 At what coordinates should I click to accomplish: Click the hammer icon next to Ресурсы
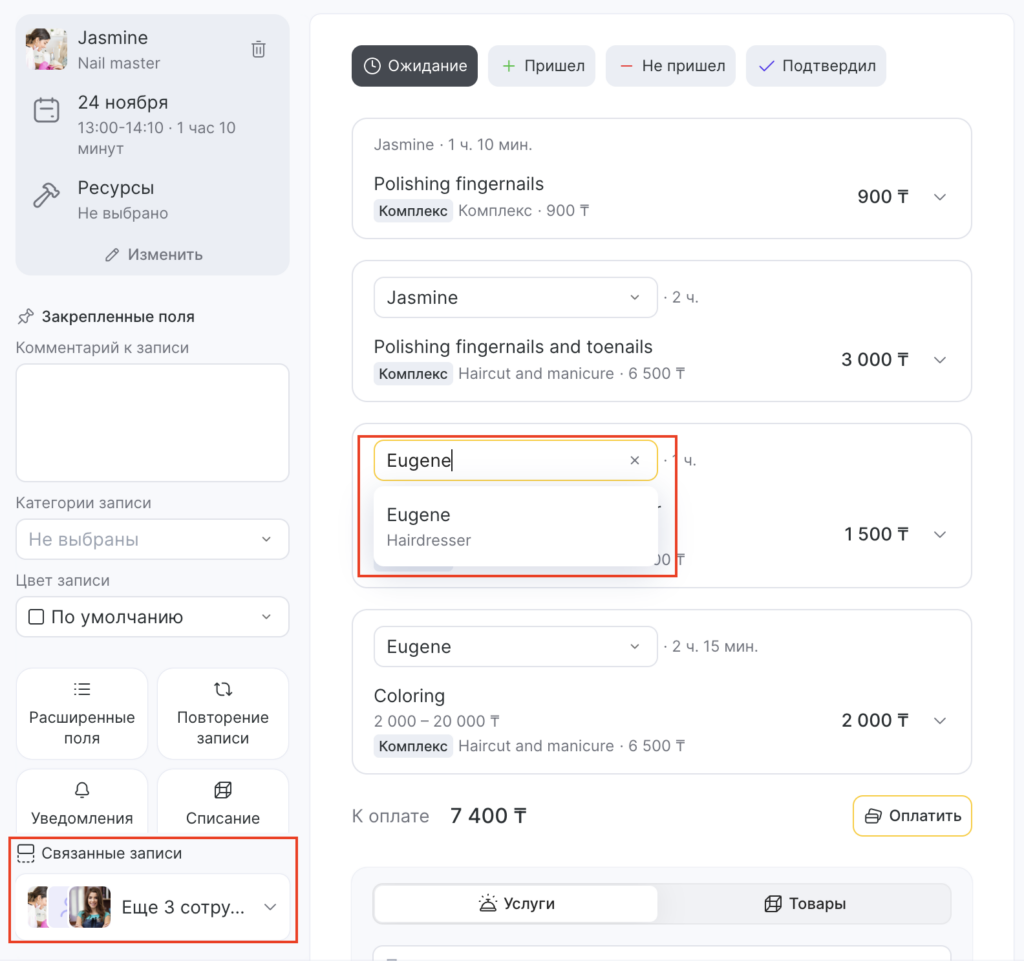click(x=46, y=196)
